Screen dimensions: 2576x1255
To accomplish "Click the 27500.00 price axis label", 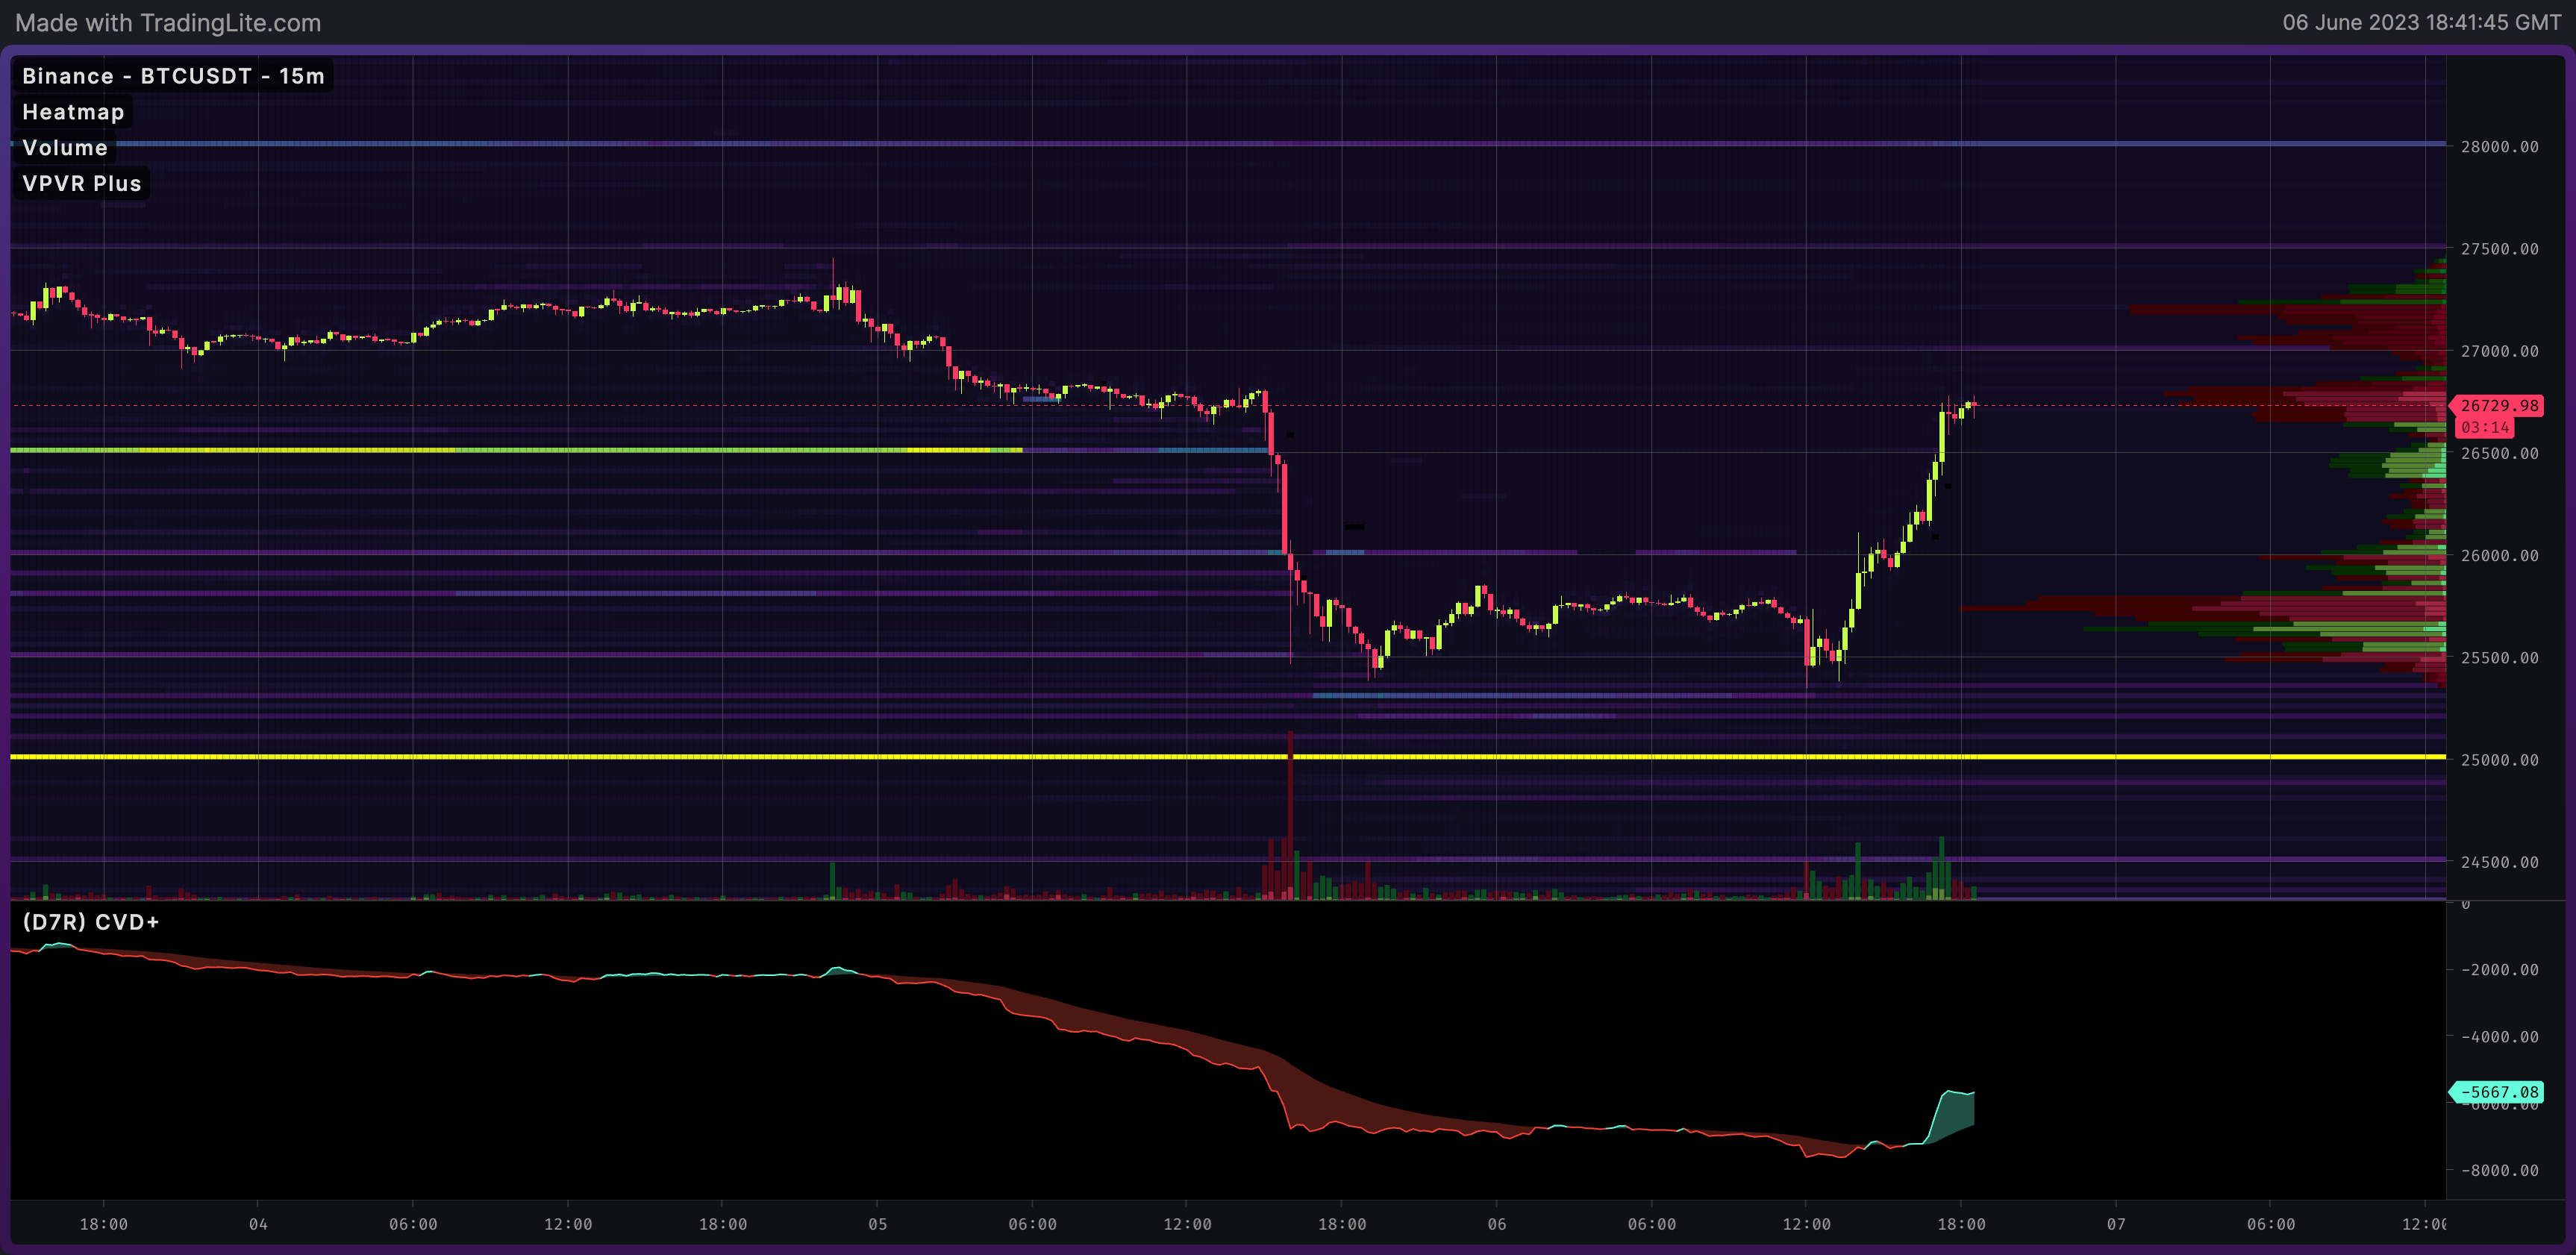I will tap(2499, 249).
